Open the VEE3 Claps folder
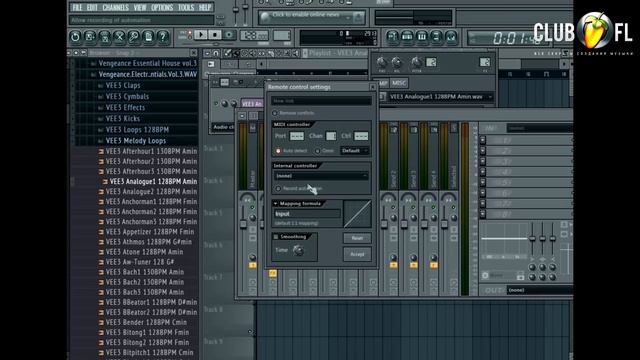 pyautogui.click(x=123, y=85)
